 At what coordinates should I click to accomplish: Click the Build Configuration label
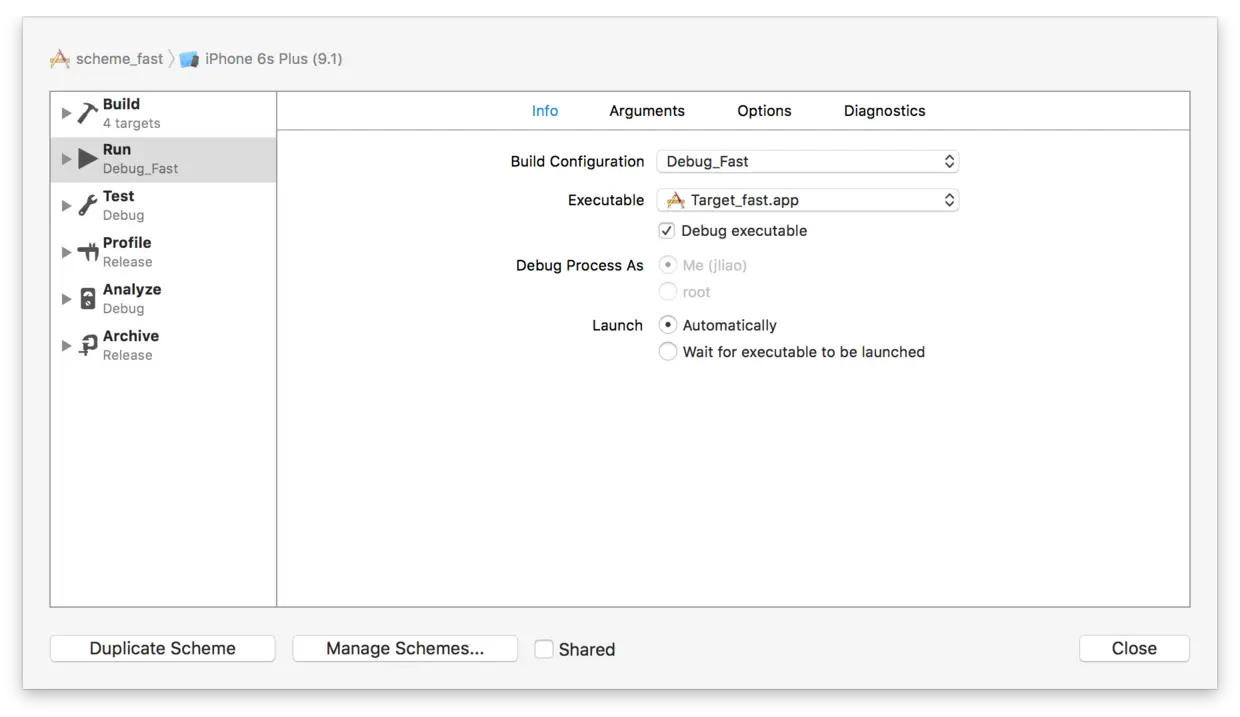tap(577, 161)
